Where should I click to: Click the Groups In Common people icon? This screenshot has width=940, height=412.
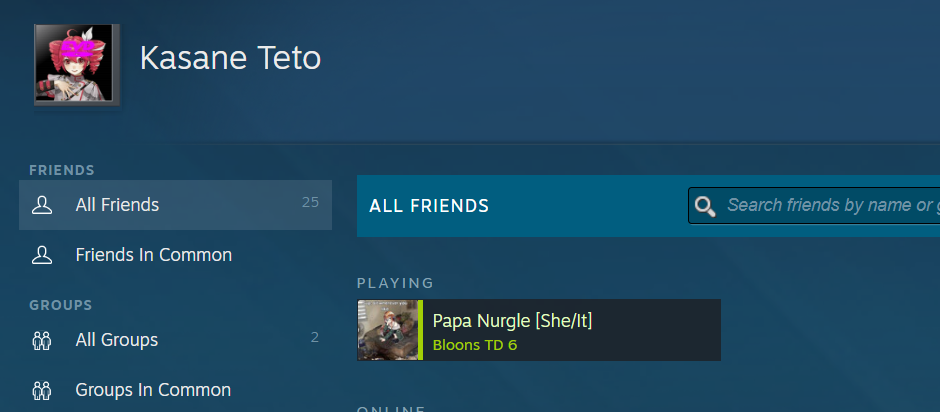(42, 390)
